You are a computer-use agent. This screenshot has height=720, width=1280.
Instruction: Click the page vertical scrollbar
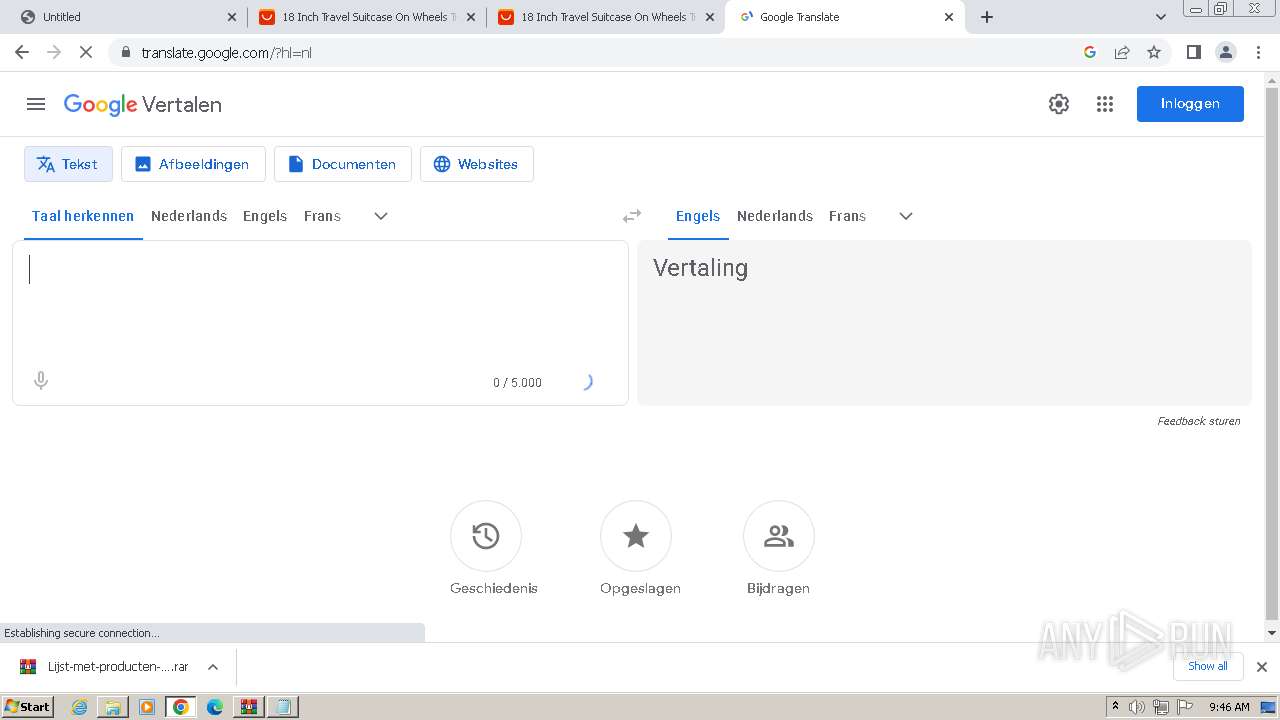click(1272, 356)
